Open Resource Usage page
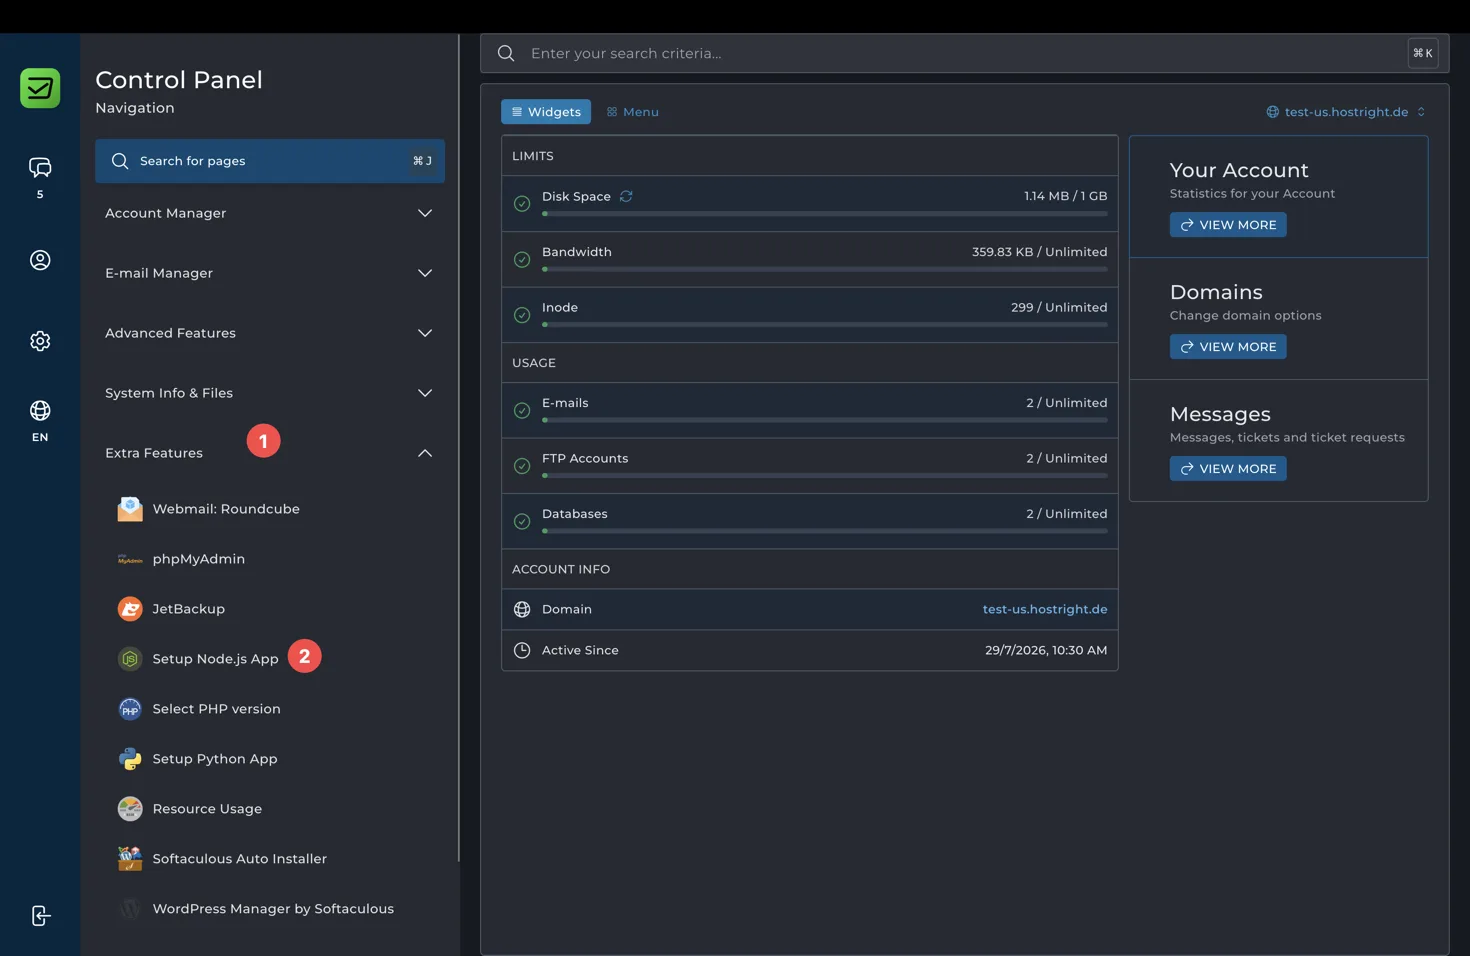 pyautogui.click(x=207, y=809)
